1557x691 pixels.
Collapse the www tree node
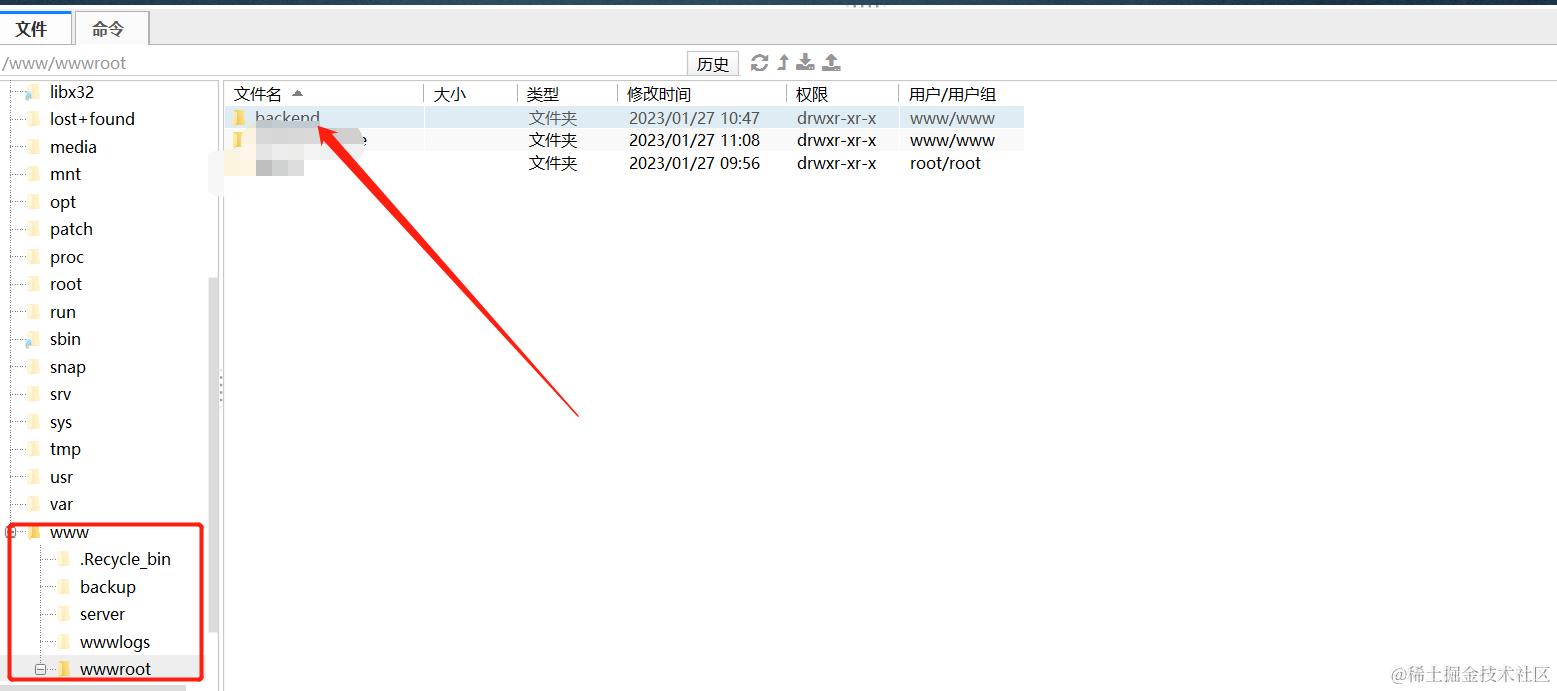coord(11,532)
